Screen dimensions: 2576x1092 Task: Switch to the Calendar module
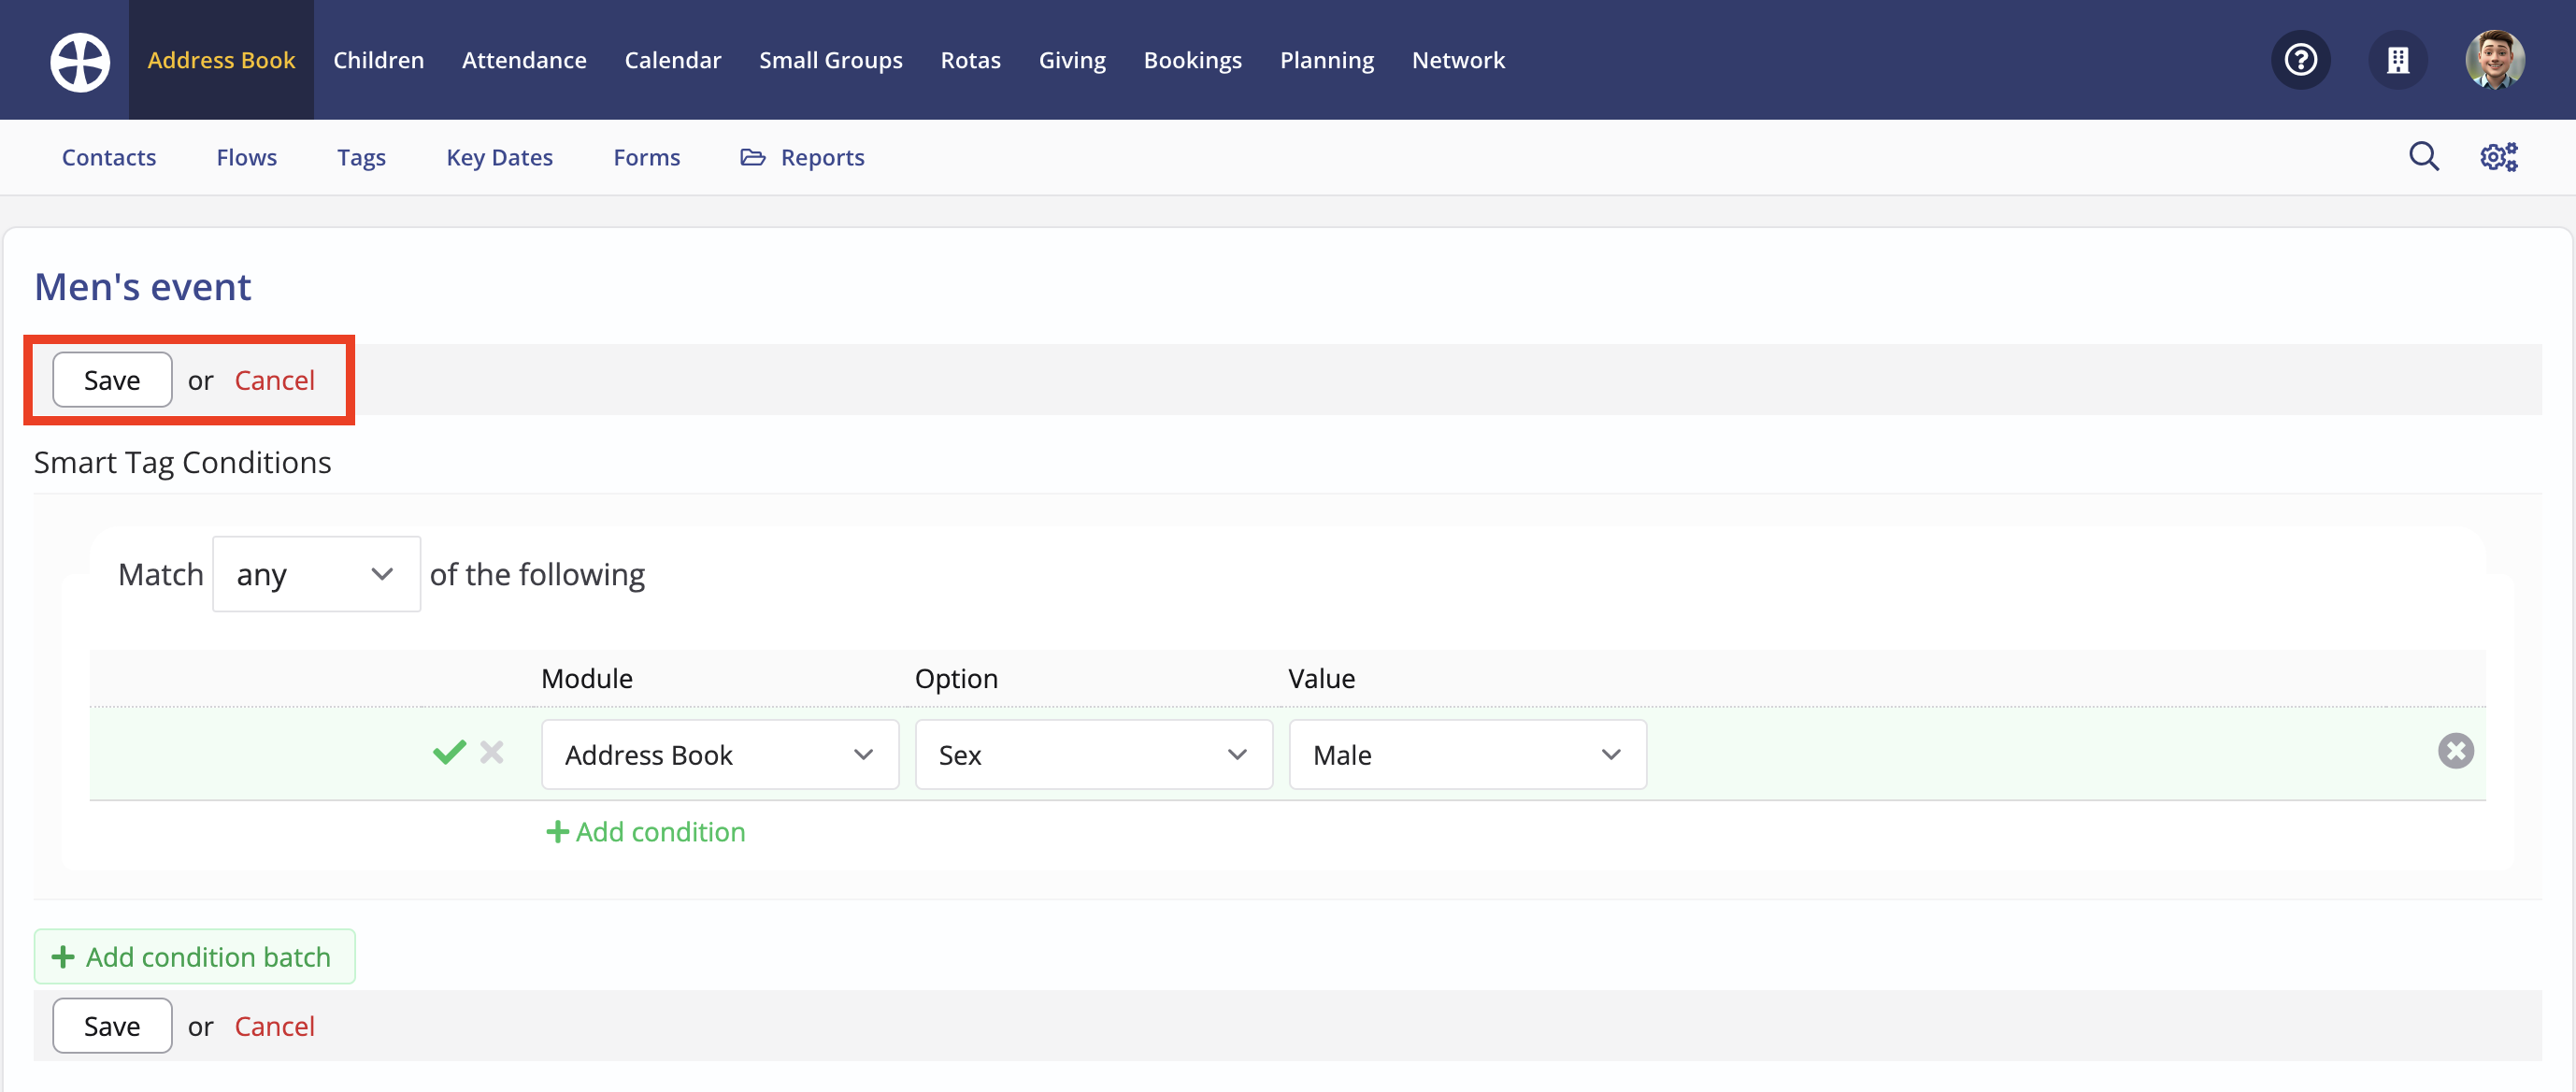(672, 60)
